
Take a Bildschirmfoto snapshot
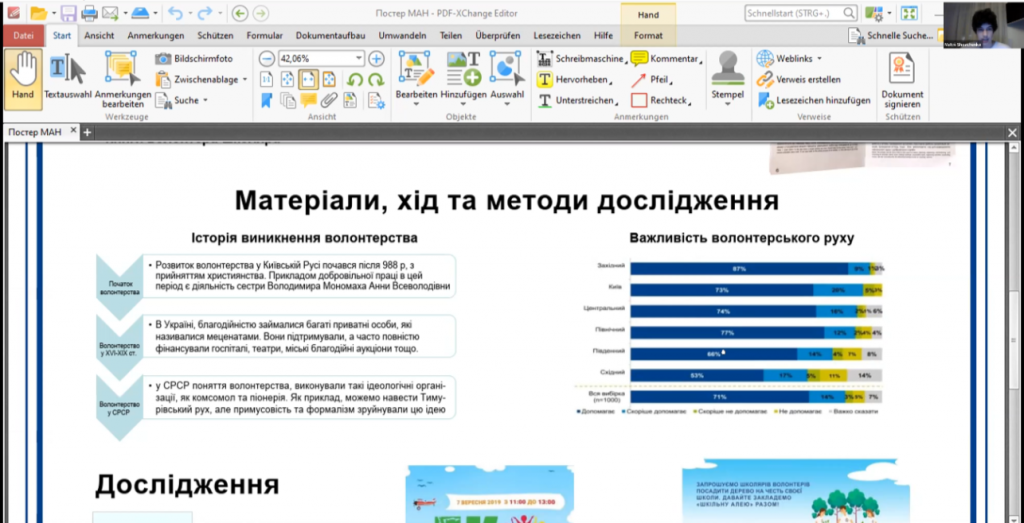[x=195, y=59]
